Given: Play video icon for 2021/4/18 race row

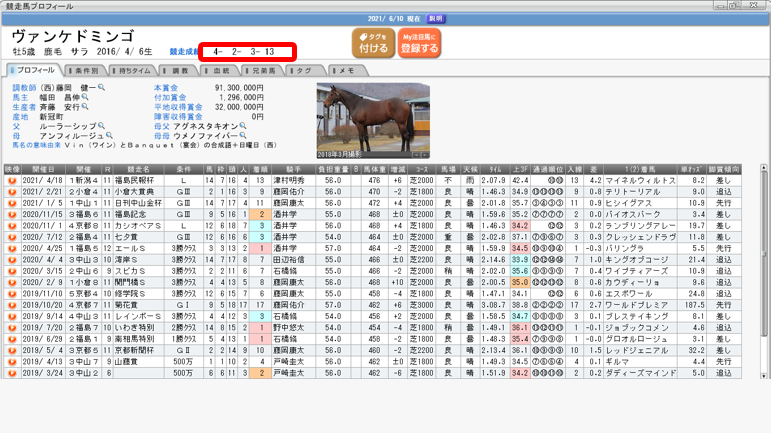Looking at the screenshot, I should [12, 181].
